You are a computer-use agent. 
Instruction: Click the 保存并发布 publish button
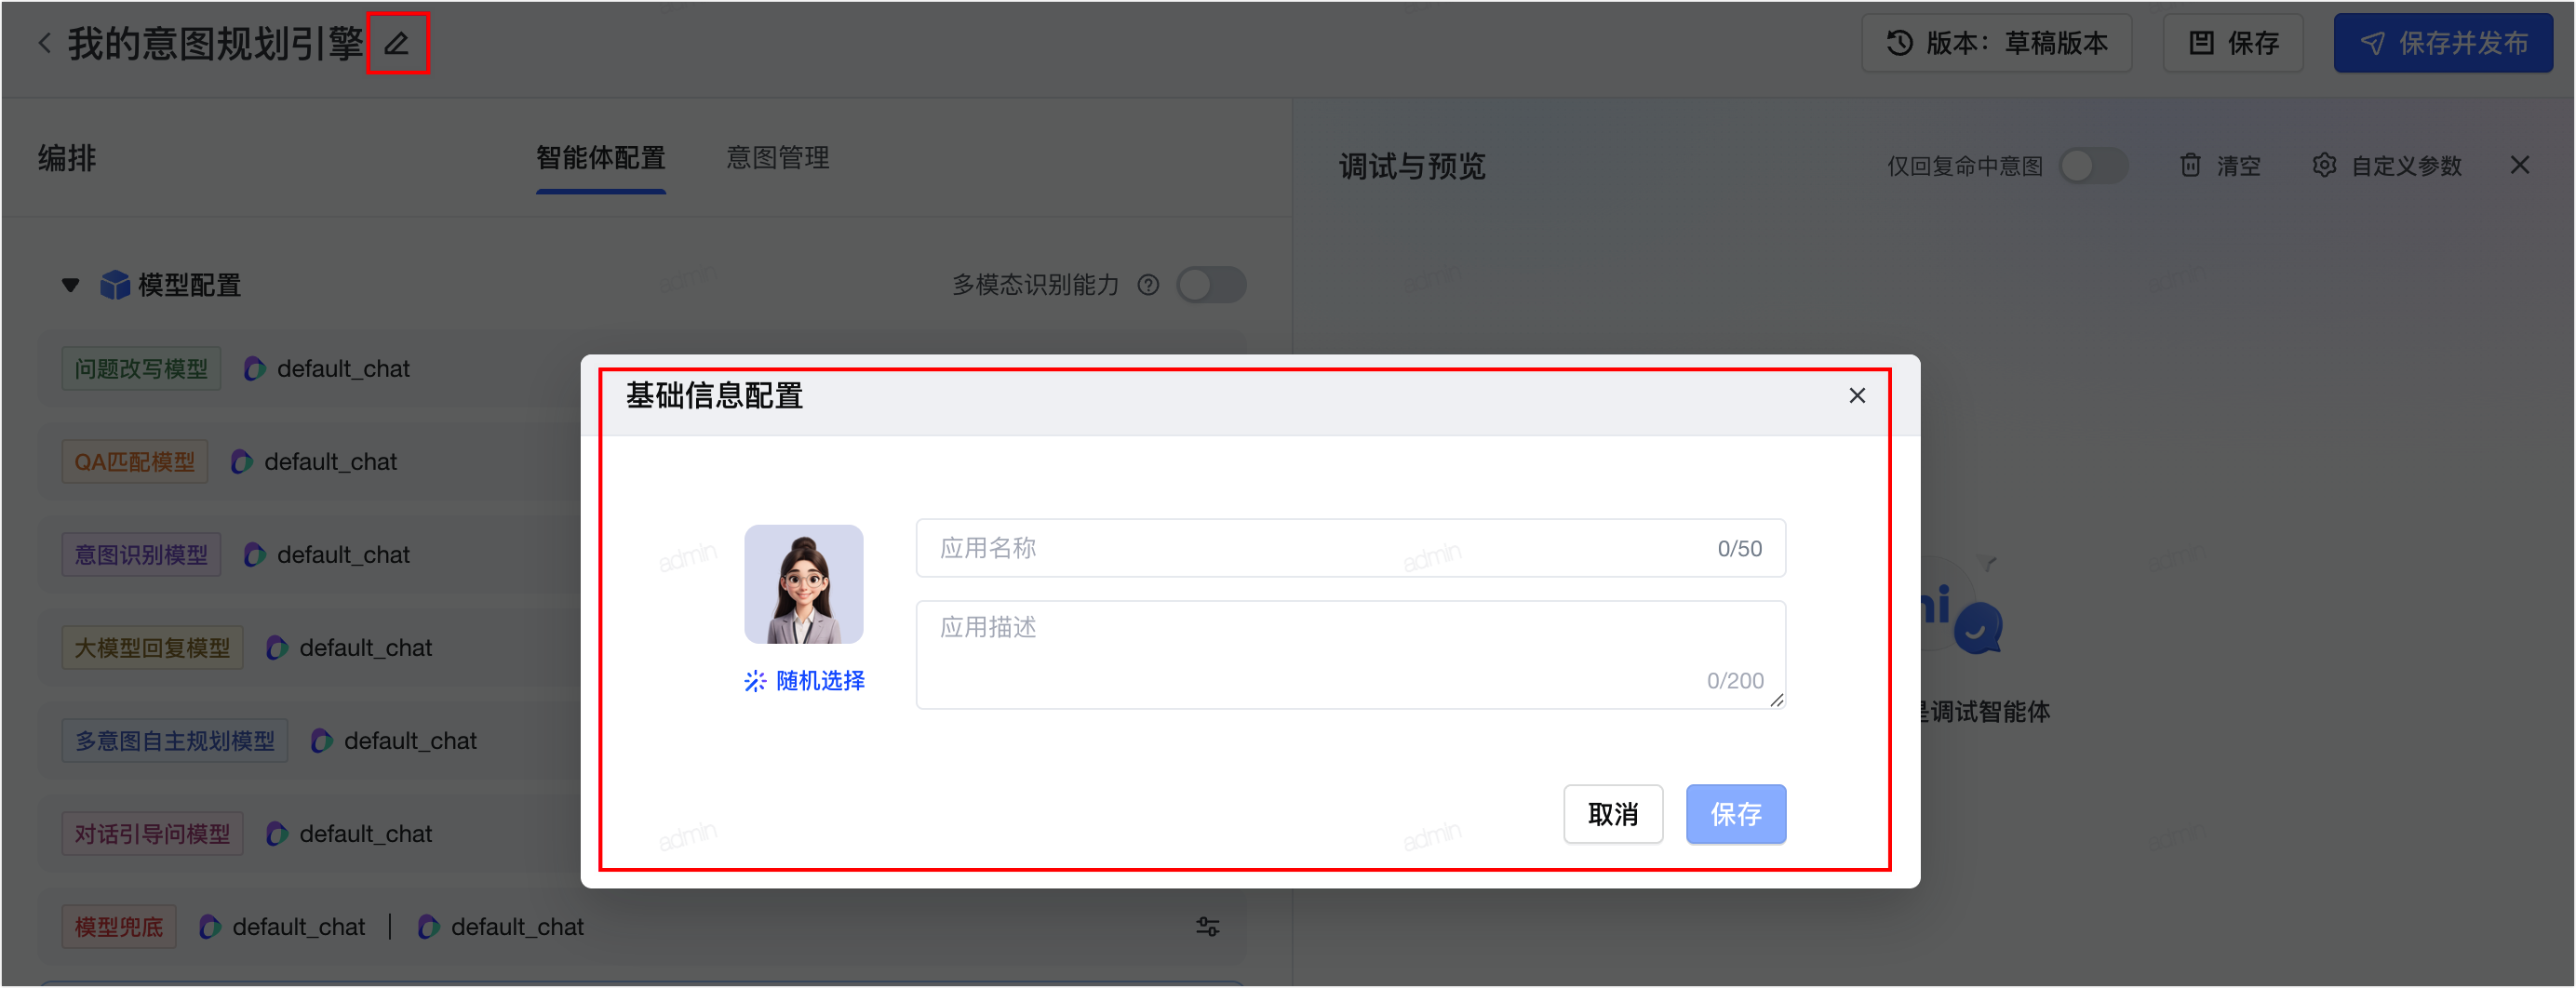pyautogui.click(x=2443, y=44)
